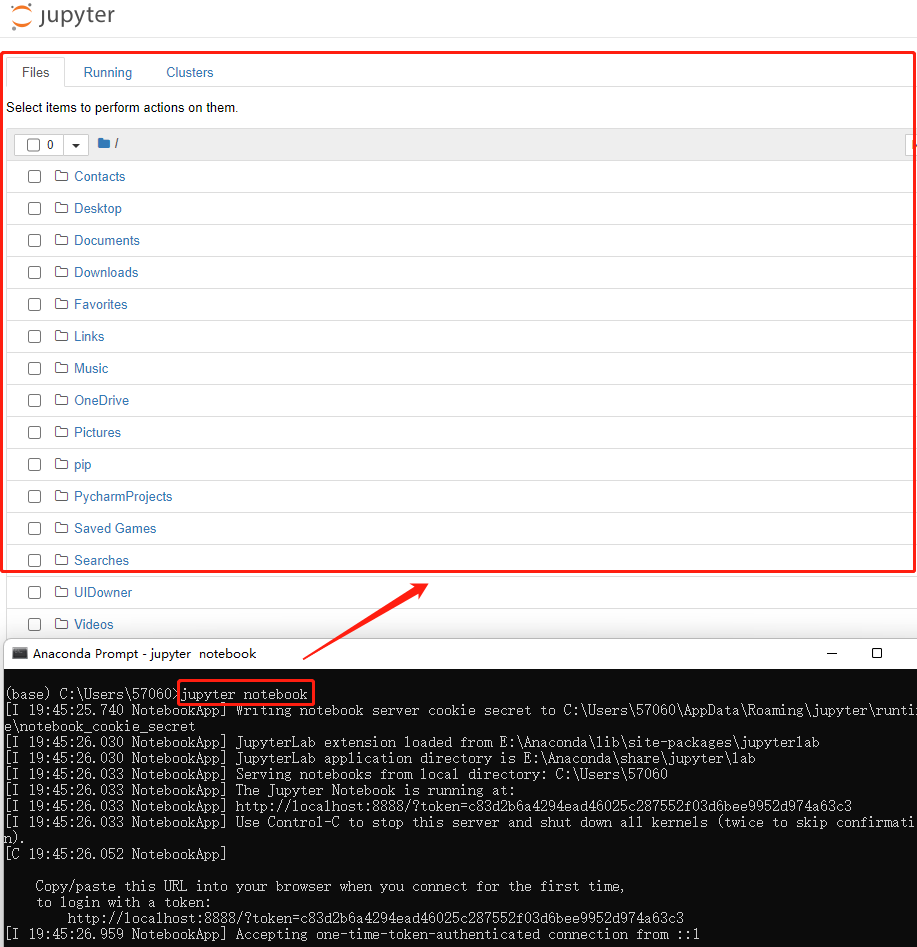Maximize the Anaconda Prompt window
This screenshot has height=947, width=917.
pos(877,653)
